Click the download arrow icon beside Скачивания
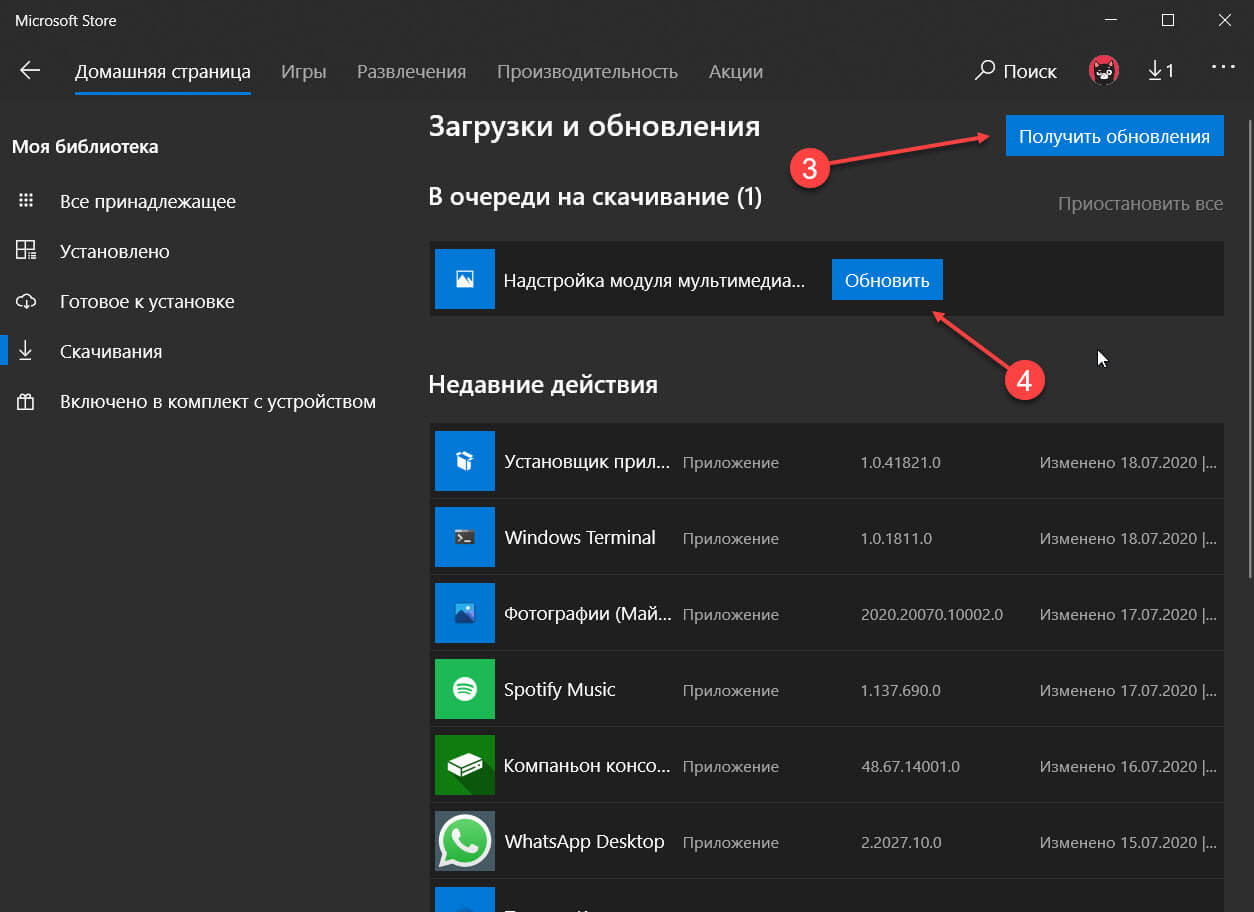 pos(26,351)
